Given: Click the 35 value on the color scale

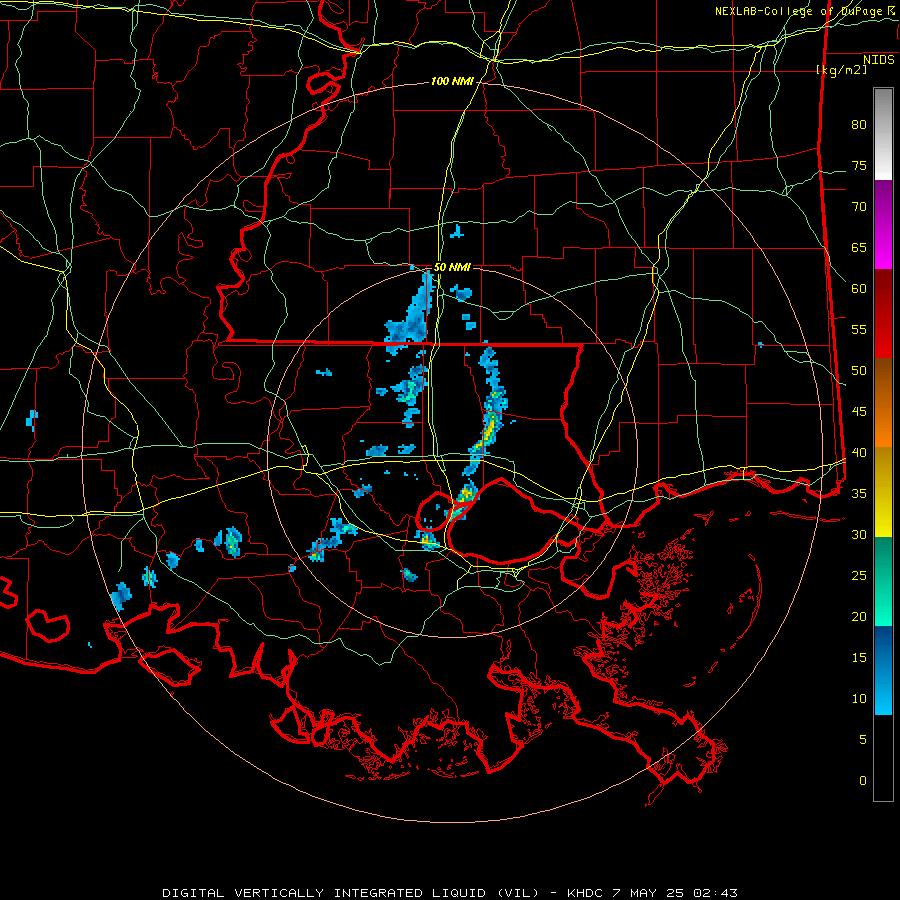Looking at the screenshot, I should (x=859, y=494).
